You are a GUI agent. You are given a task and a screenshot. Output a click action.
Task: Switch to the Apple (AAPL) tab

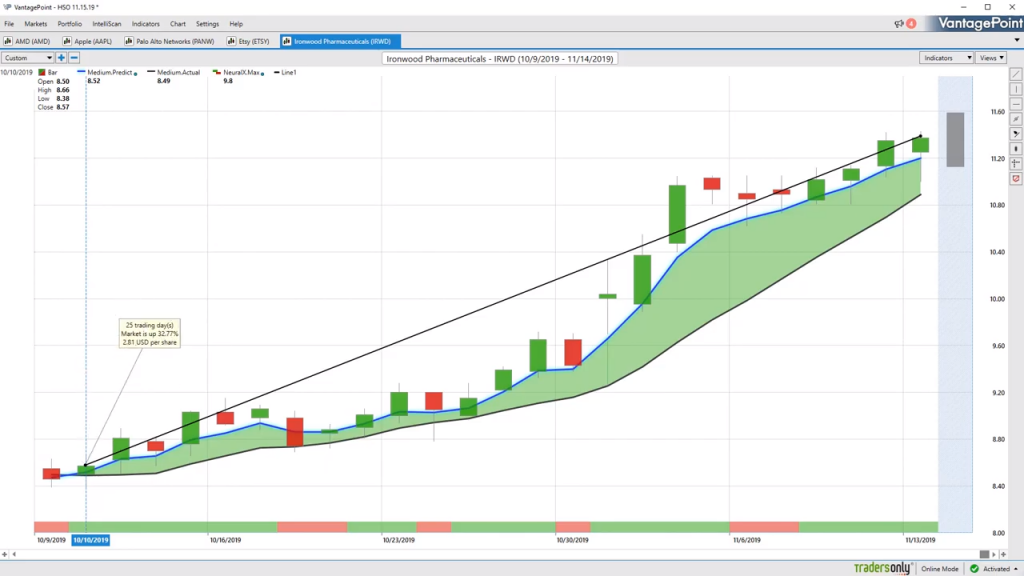pos(88,40)
